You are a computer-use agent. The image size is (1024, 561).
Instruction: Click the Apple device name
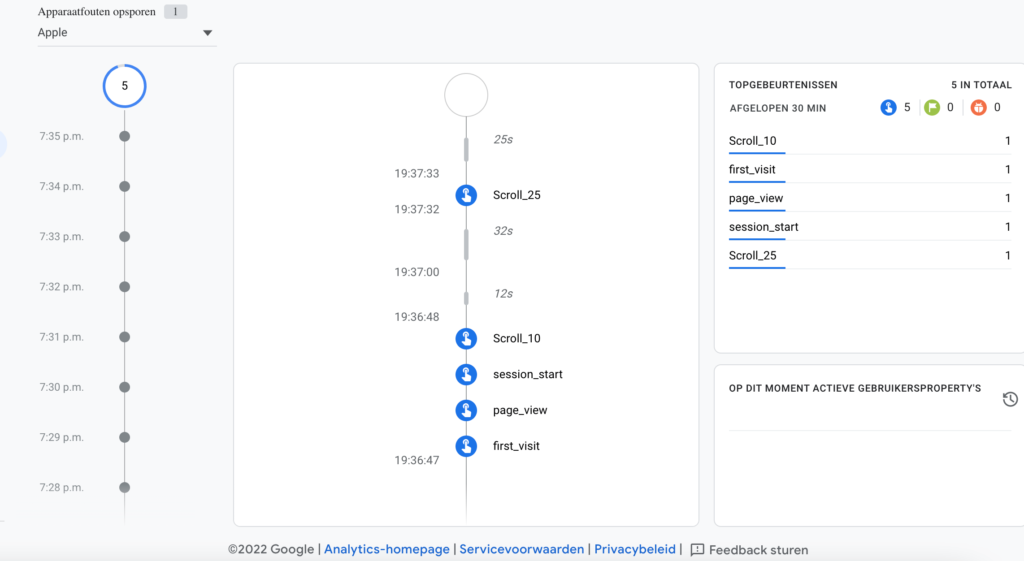point(52,33)
